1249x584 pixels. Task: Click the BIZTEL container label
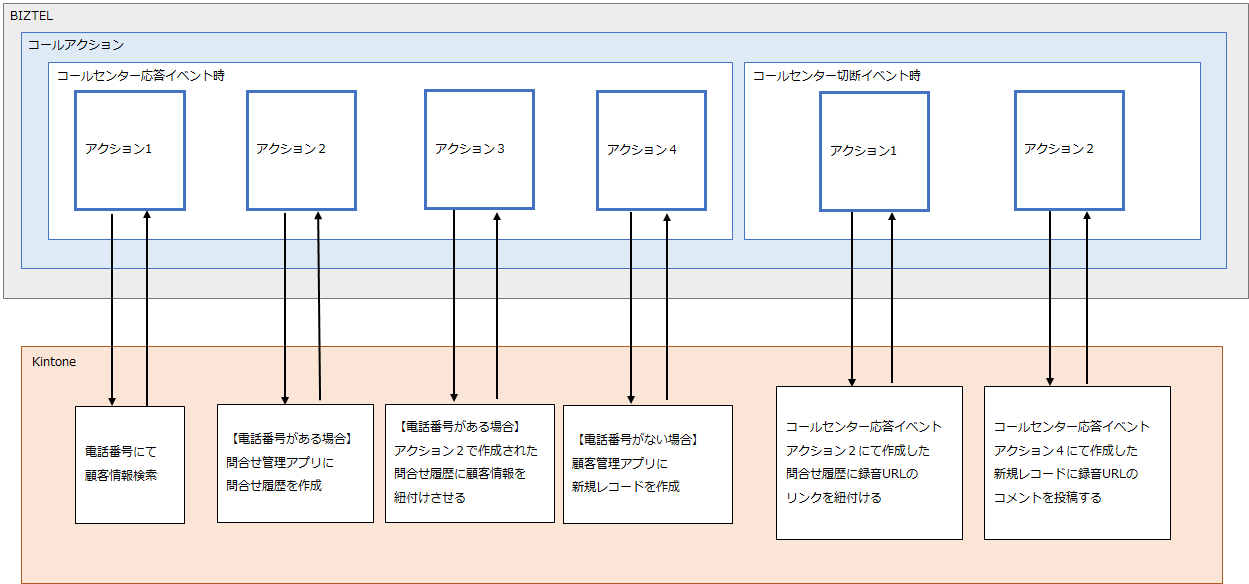[29, 14]
